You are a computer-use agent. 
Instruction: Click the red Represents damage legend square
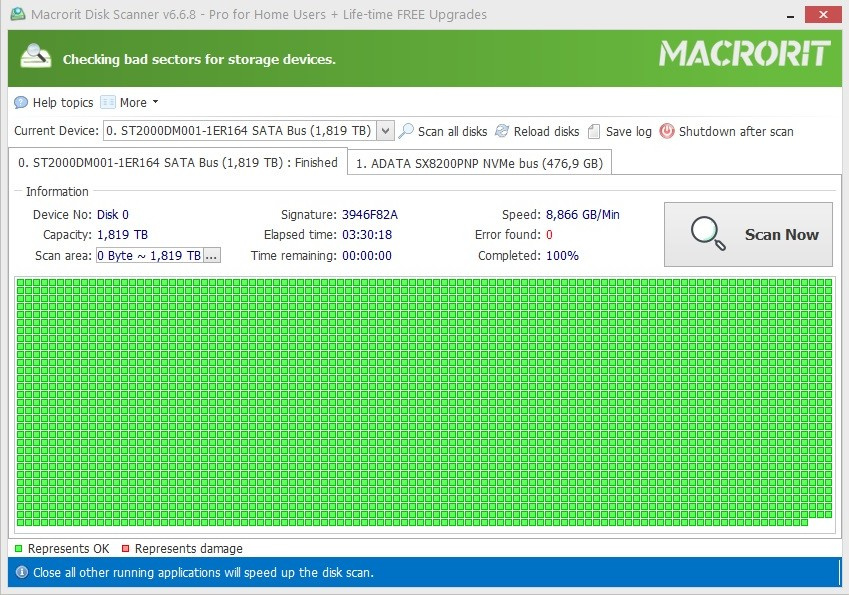[126, 548]
